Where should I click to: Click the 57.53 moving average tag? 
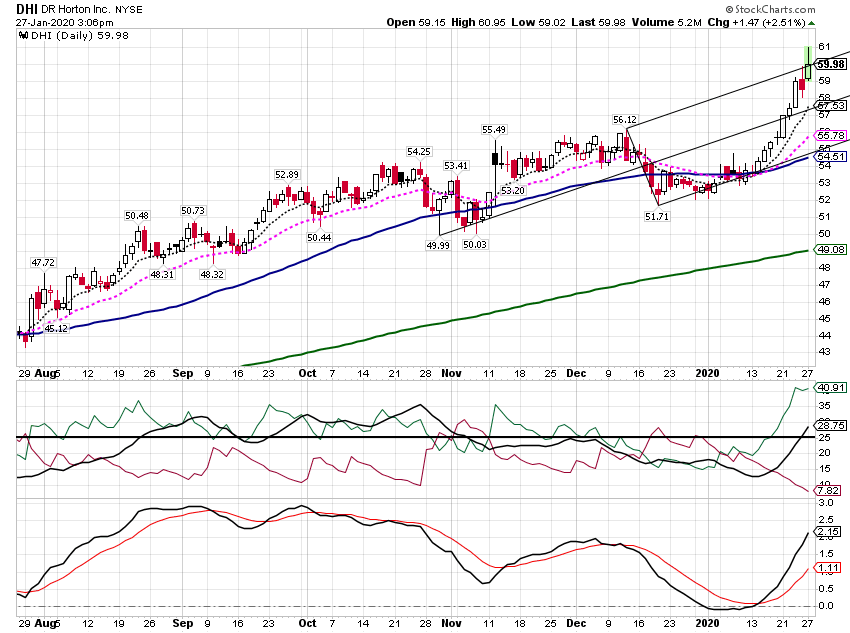coord(830,106)
